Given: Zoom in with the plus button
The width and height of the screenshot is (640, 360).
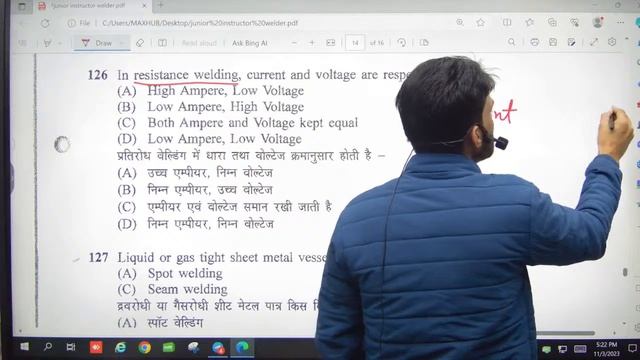Looking at the screenshot, I should (312, 43).
